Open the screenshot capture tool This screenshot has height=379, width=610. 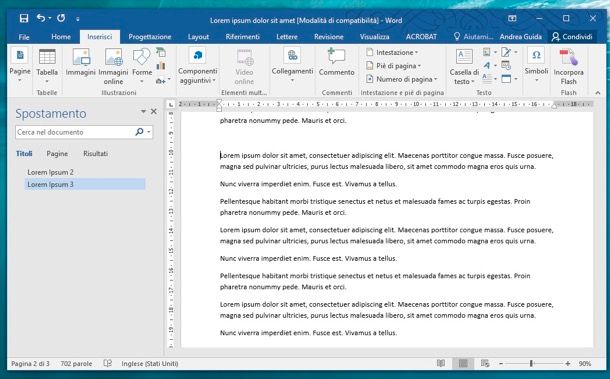click(x=163, y=81)
